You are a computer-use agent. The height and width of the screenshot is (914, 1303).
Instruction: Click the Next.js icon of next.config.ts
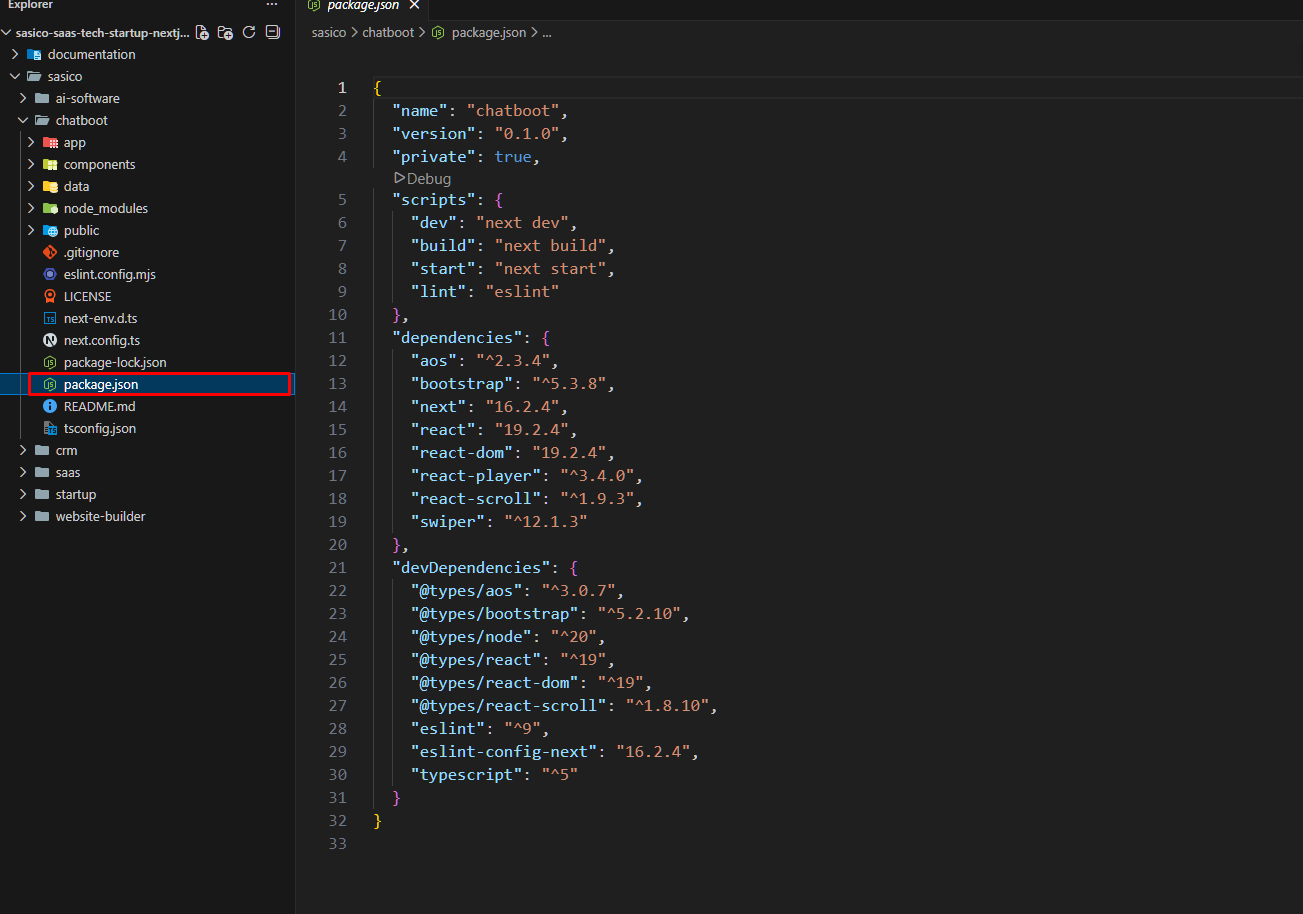point(50,340)
